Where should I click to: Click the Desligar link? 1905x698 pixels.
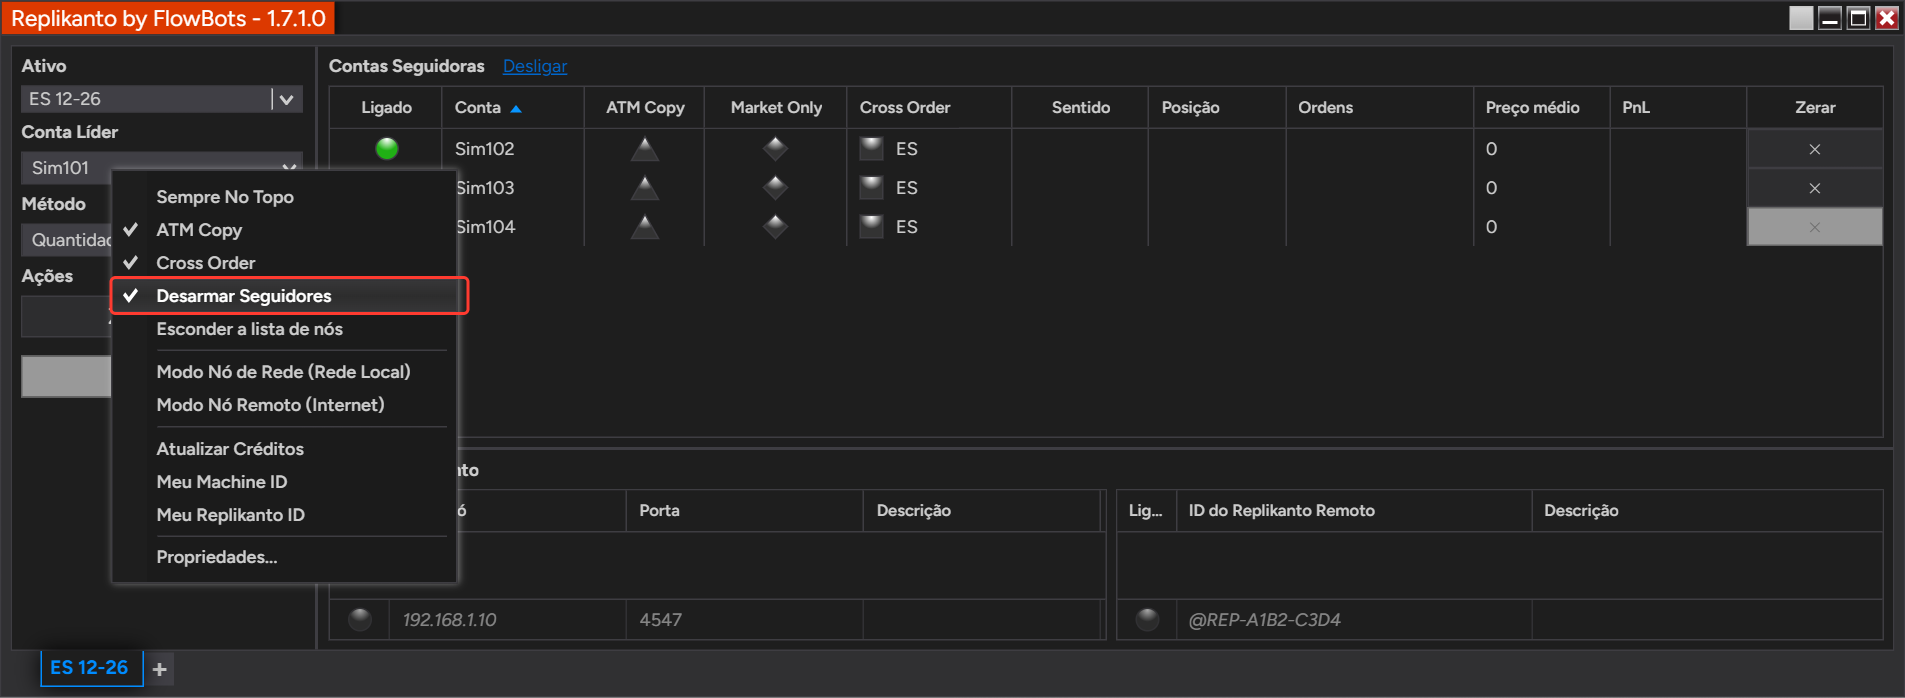pos(535,66)
